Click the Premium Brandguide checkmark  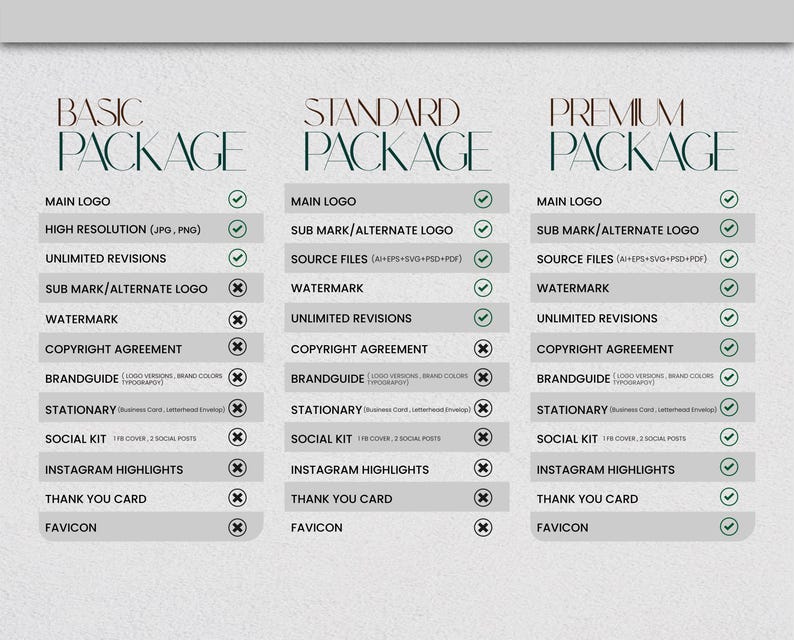pyautogui.click(x=729, y=377)
